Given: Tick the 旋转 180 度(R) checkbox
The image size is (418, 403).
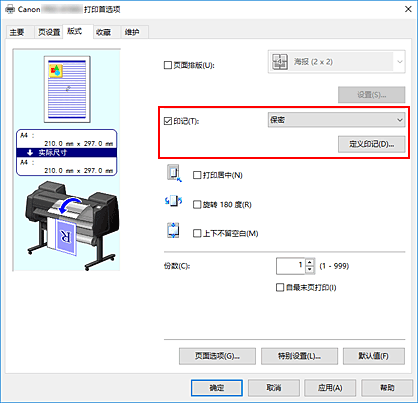Looking at the screenshot, I should click(x=197, y=205).
